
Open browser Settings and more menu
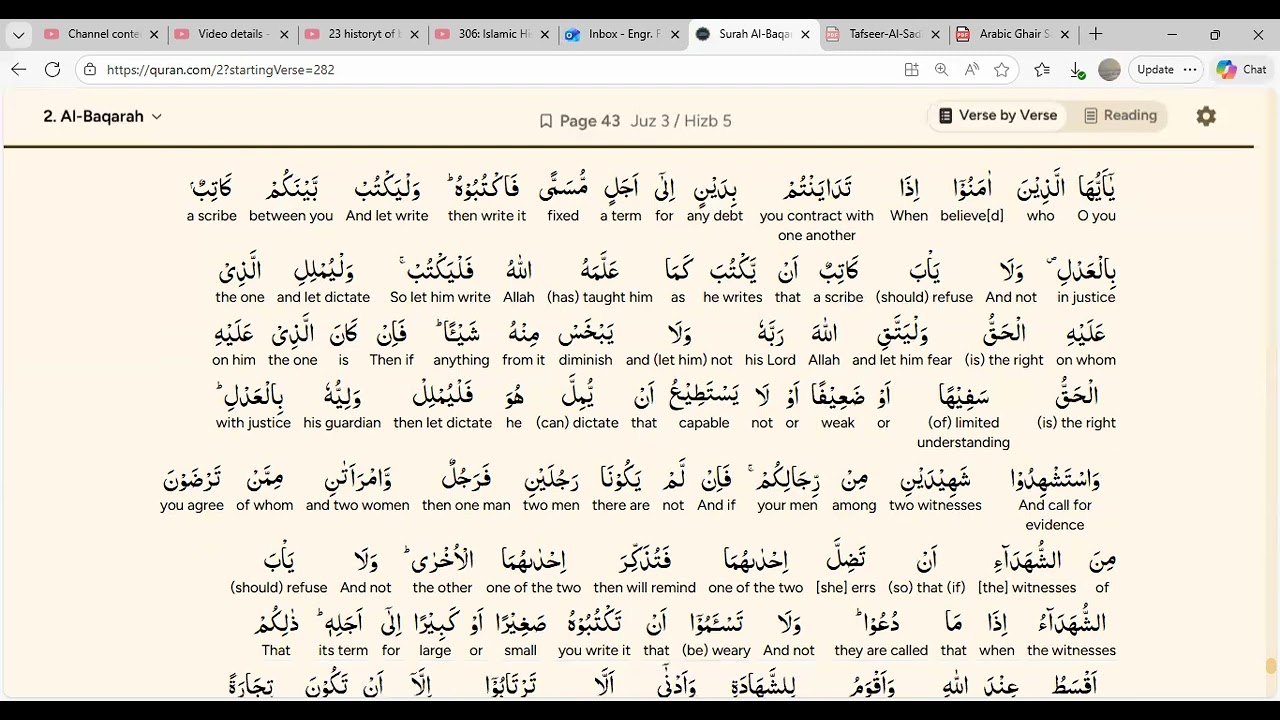coord(1190,70)
